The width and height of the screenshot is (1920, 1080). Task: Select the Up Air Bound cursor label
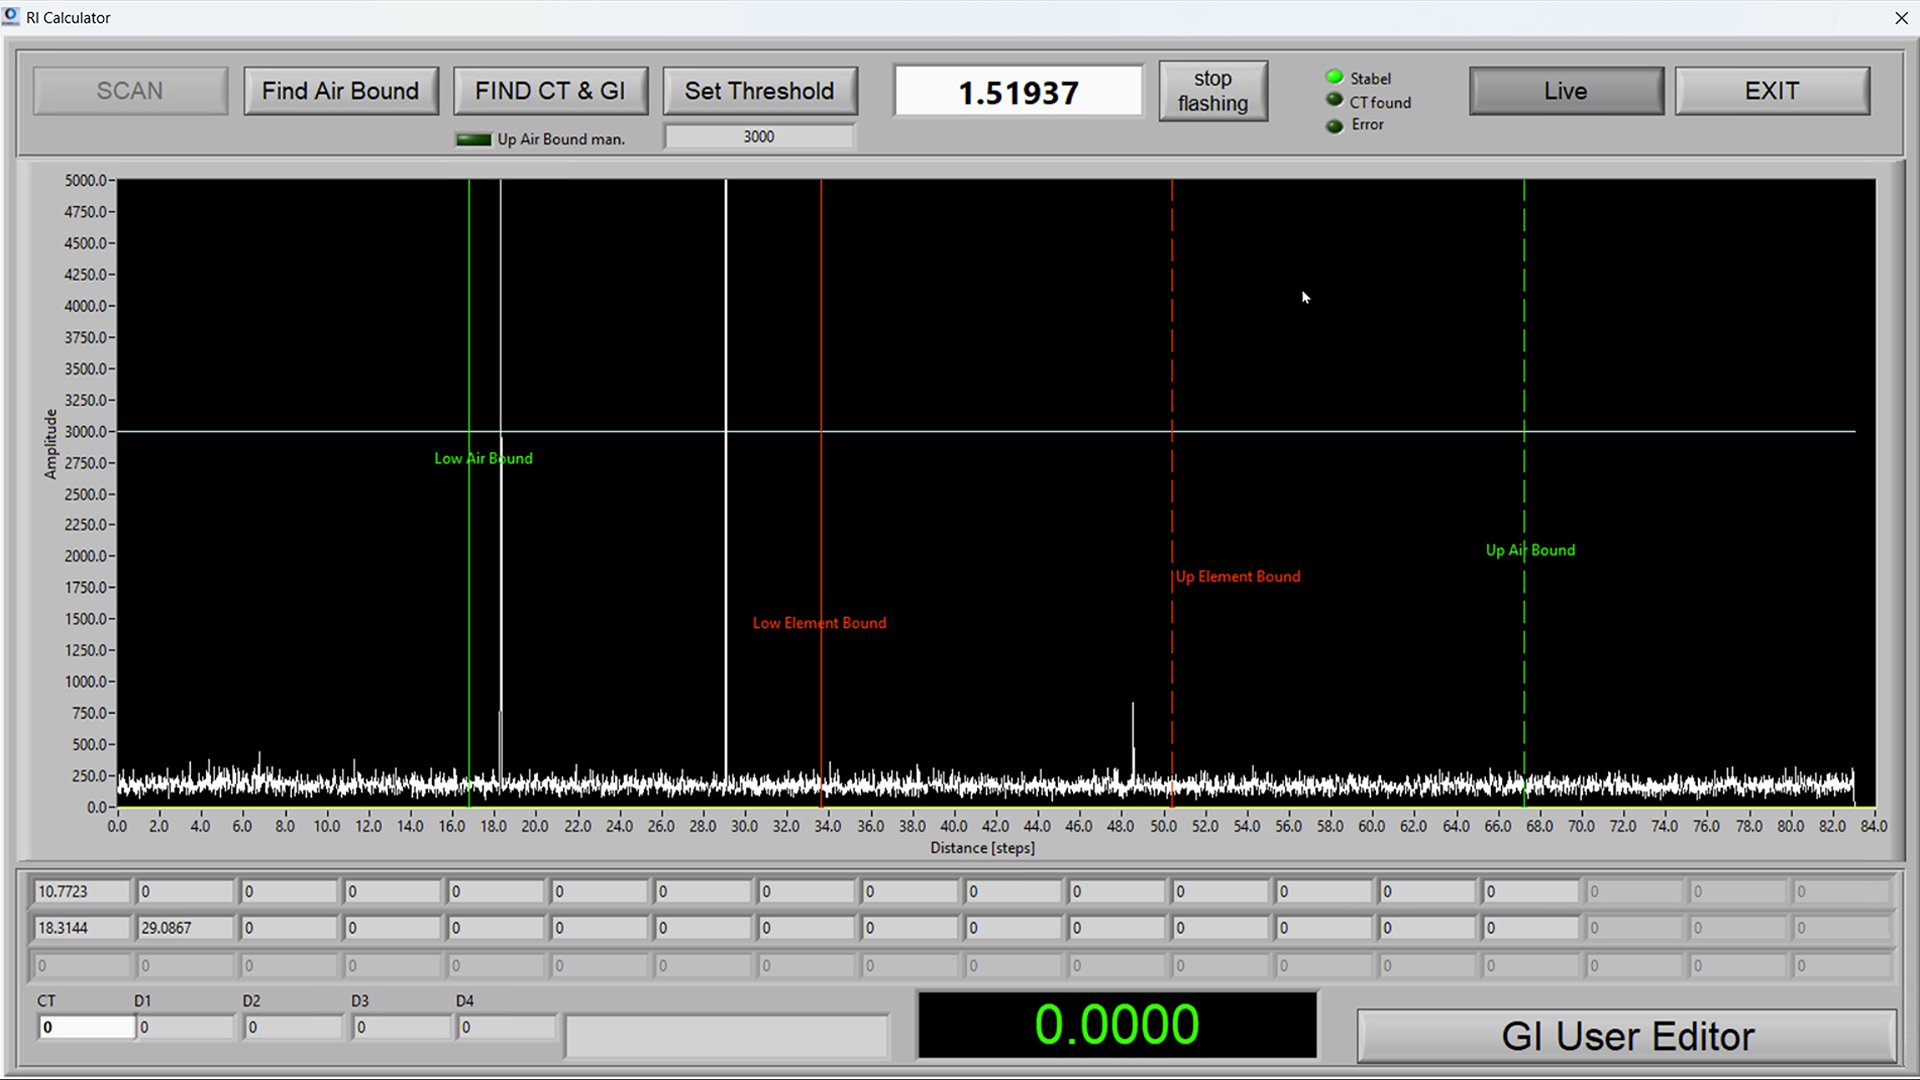(x=1530, y=550)
